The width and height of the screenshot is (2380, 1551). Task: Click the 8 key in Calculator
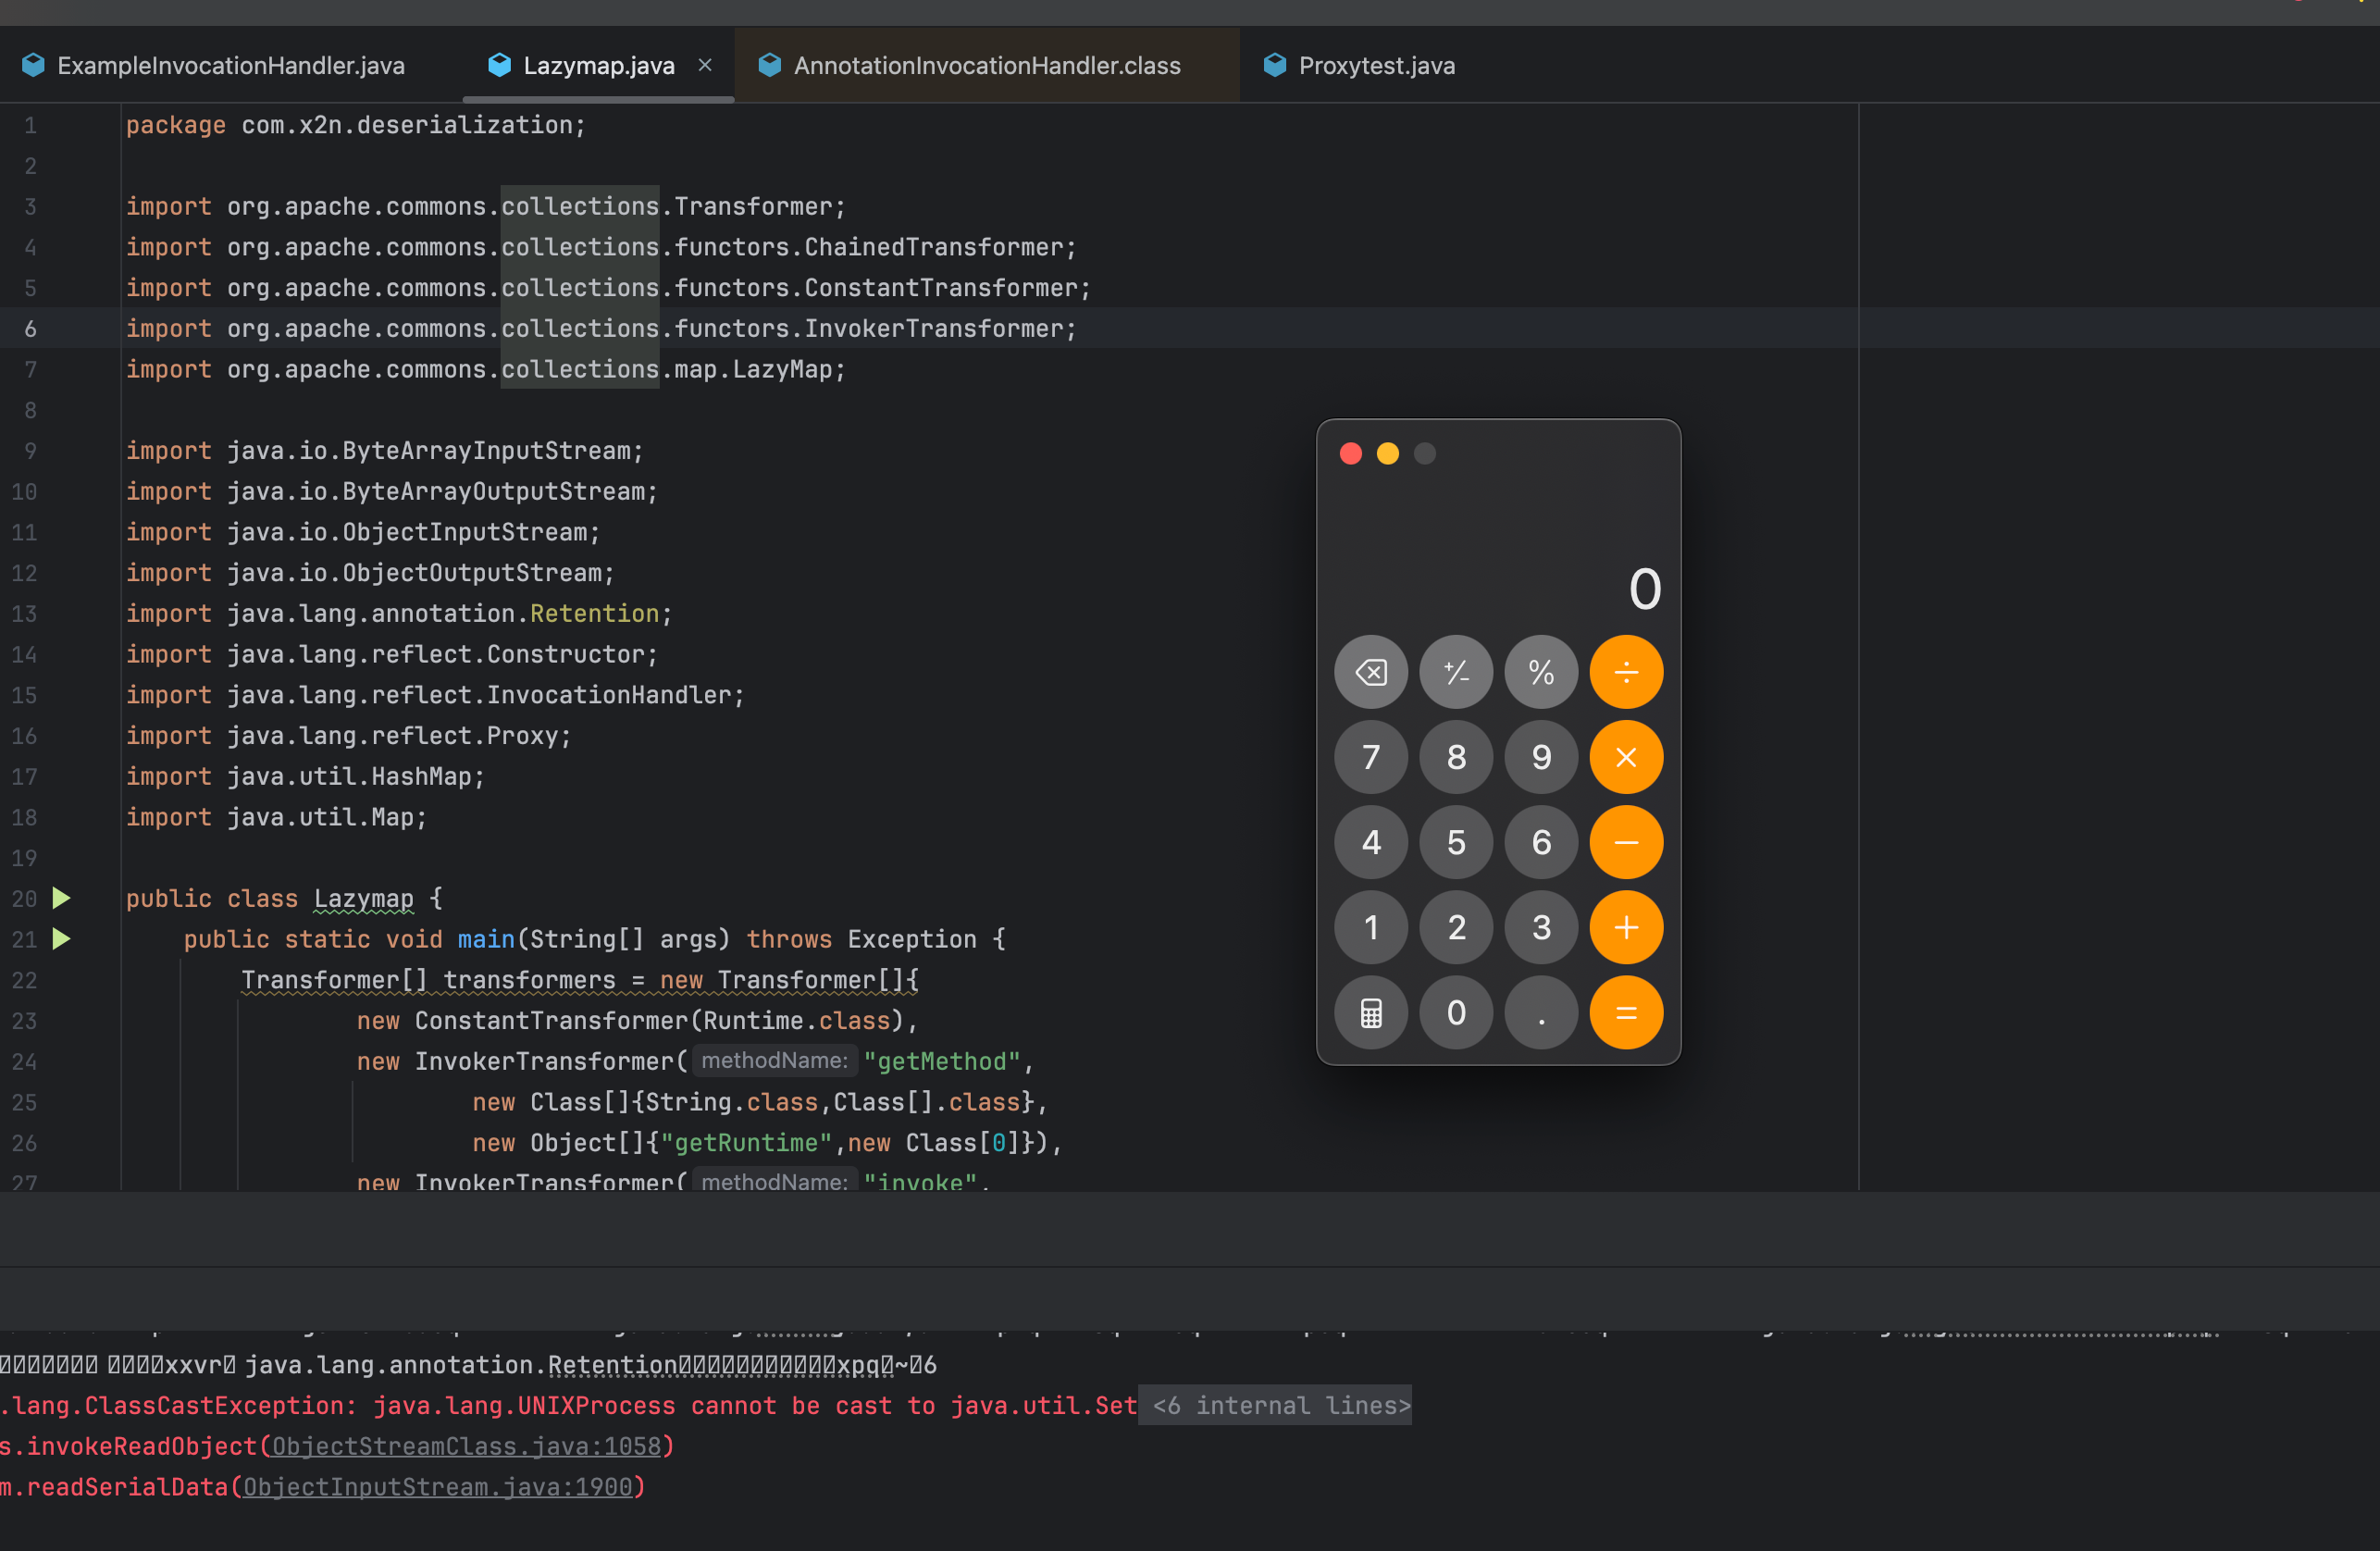pos(1456,757)
